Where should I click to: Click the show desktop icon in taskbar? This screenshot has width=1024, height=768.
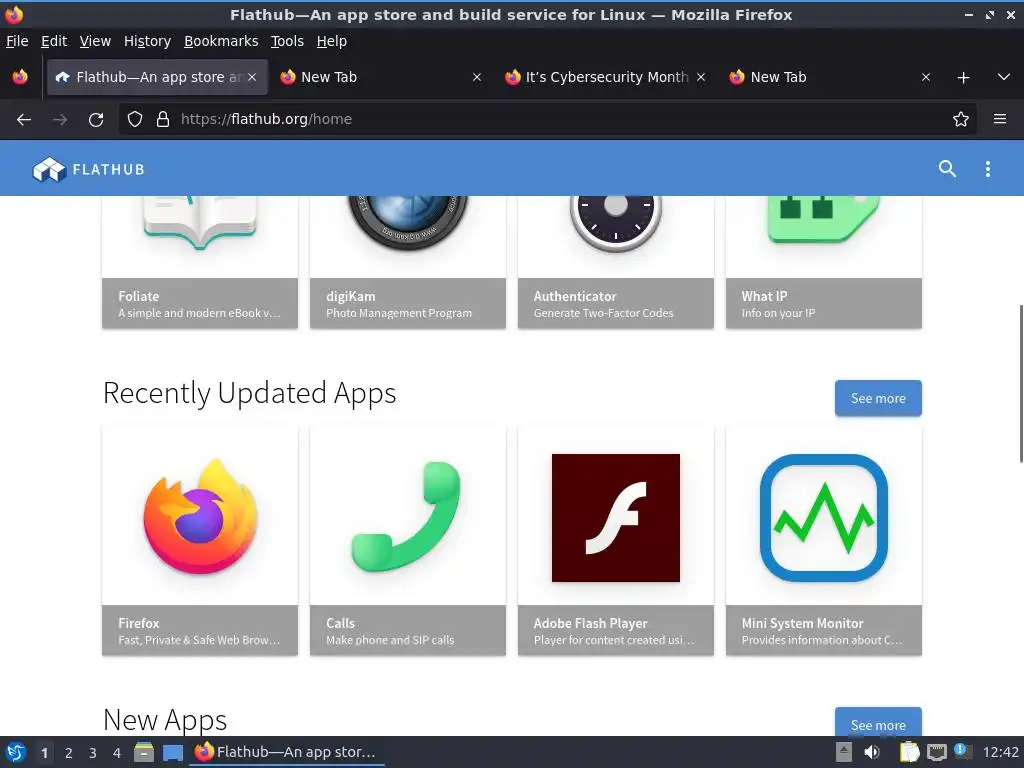click(172, 752)
